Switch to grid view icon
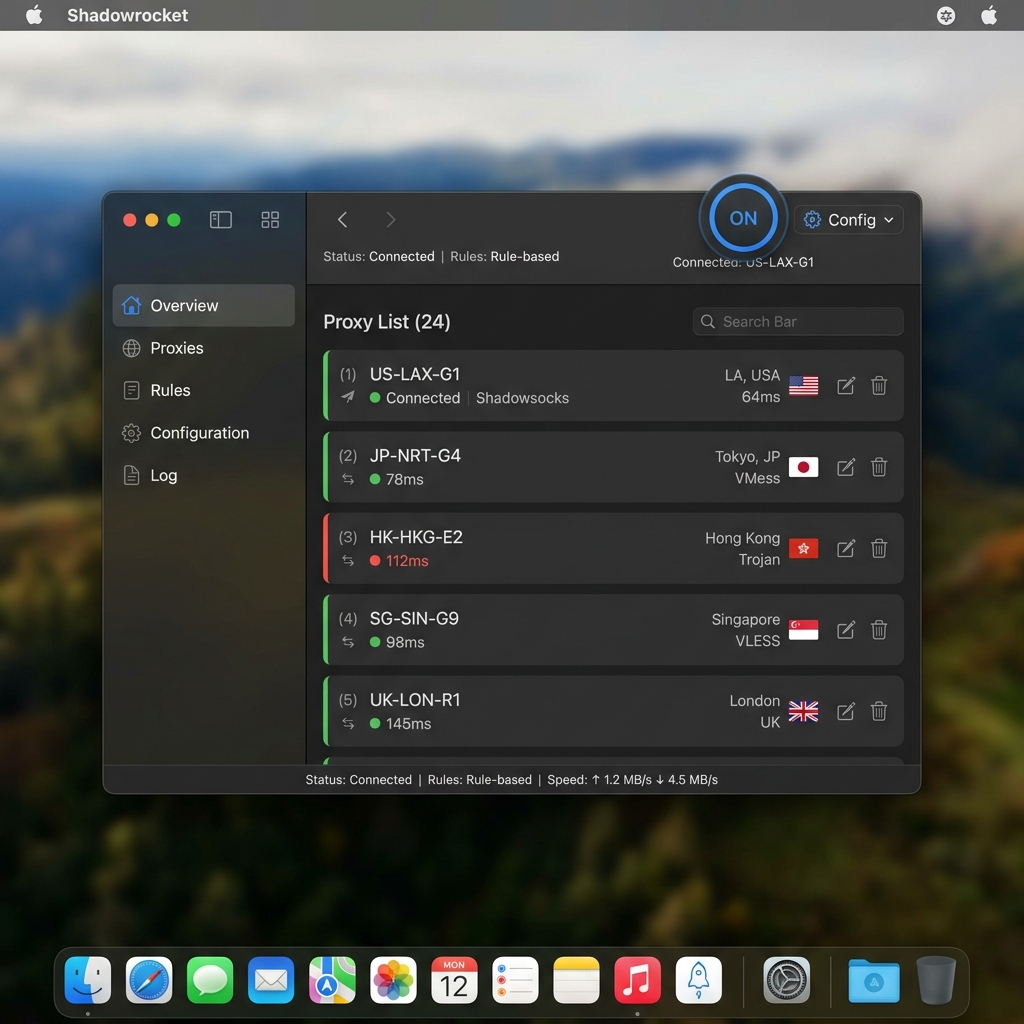 [270, 220]
